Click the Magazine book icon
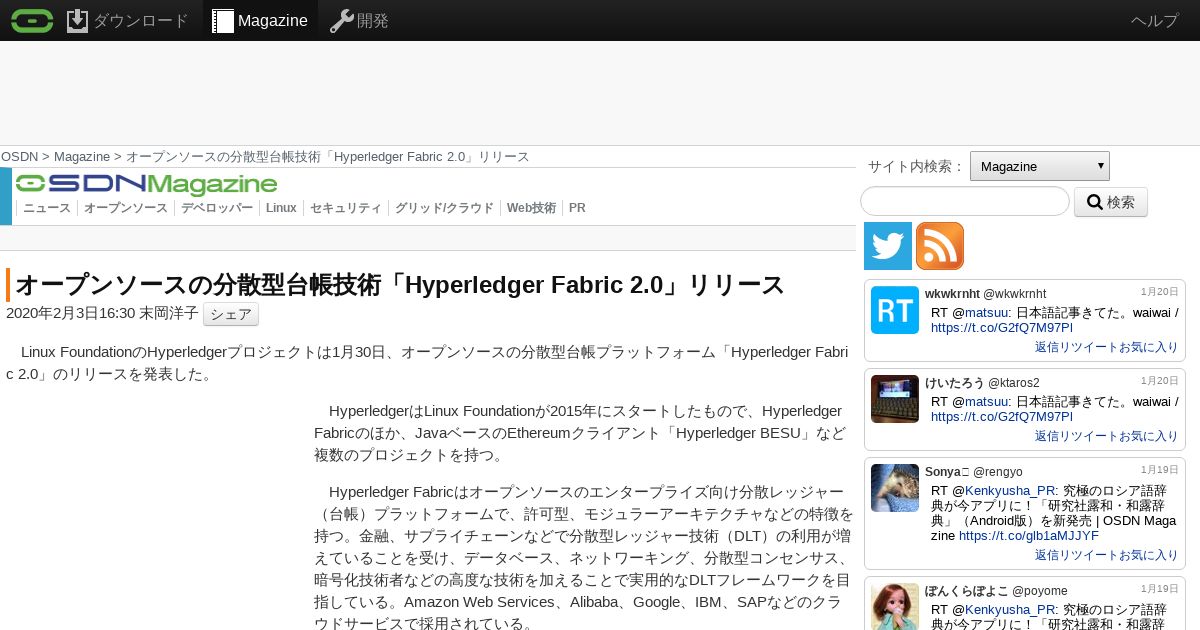The height and width of the screenshot is (630, 1200). coord(223,21)
